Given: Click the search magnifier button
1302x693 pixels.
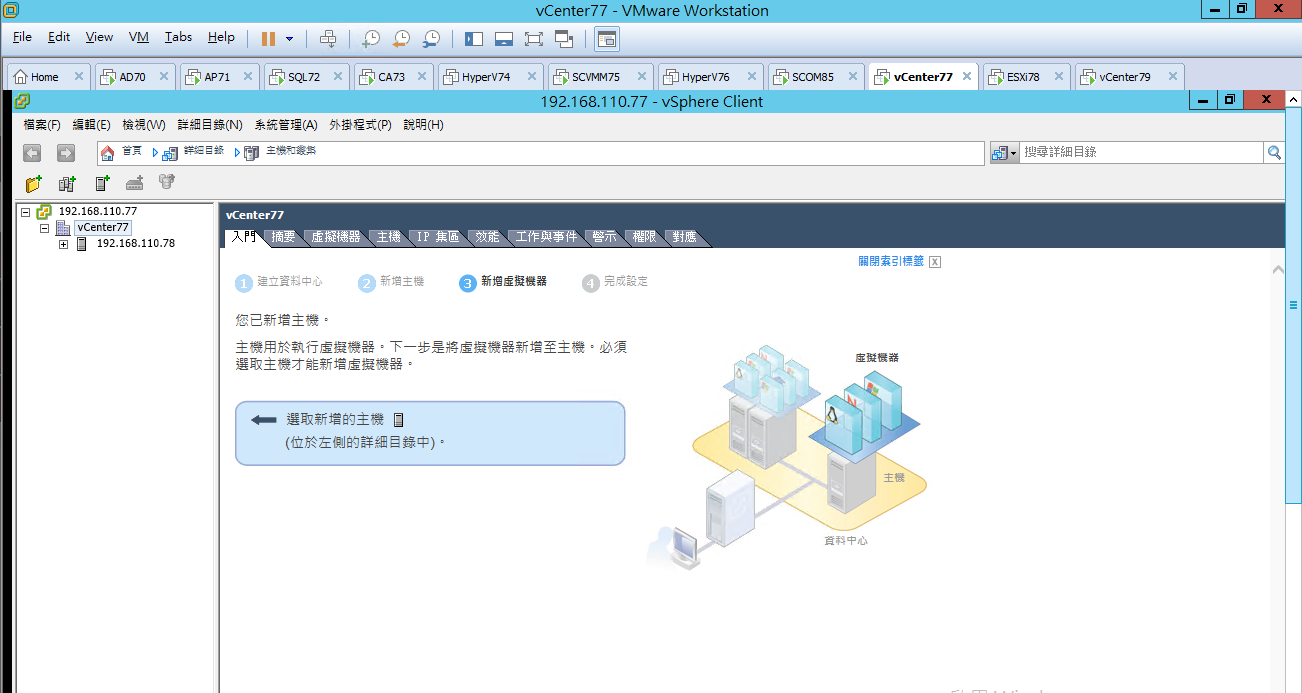Looking at the screenshot, I should coord(1274,153).
